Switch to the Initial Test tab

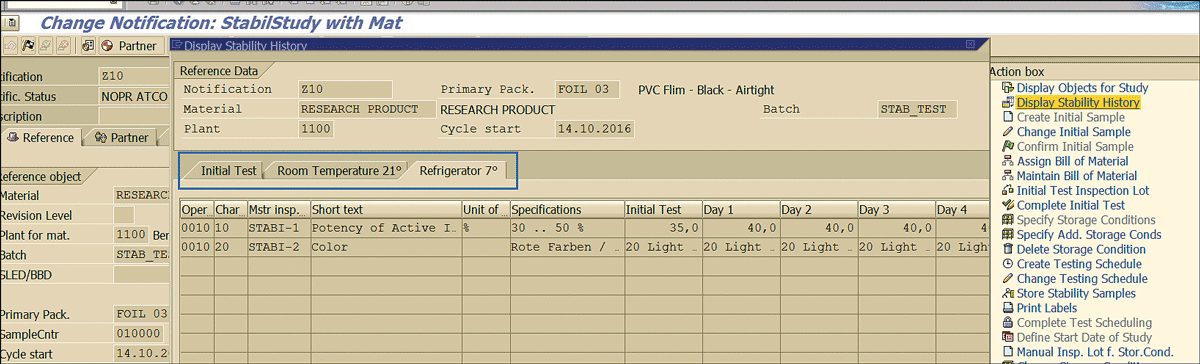pos(228,171)
